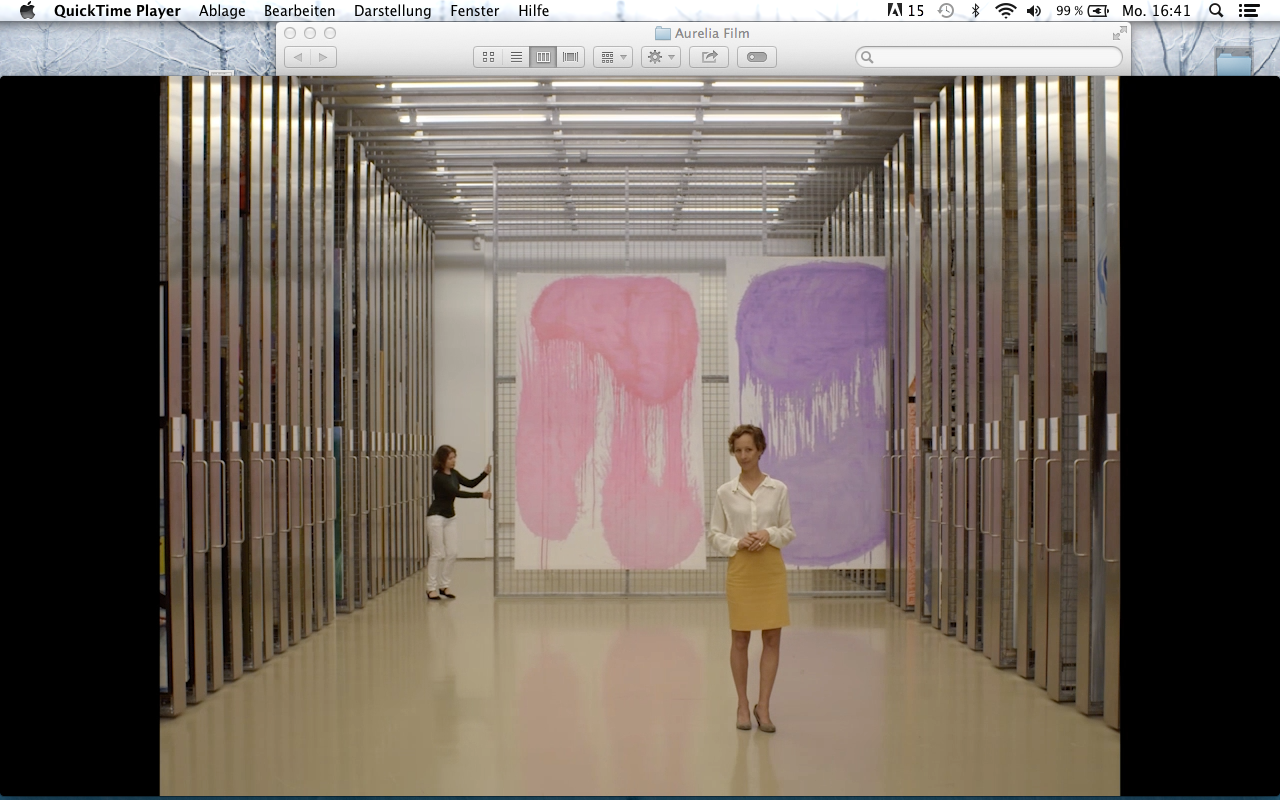1280x800 pixels.
Task: Open Spotlight search in the menu bar
Action: [x=1216, y=11]
